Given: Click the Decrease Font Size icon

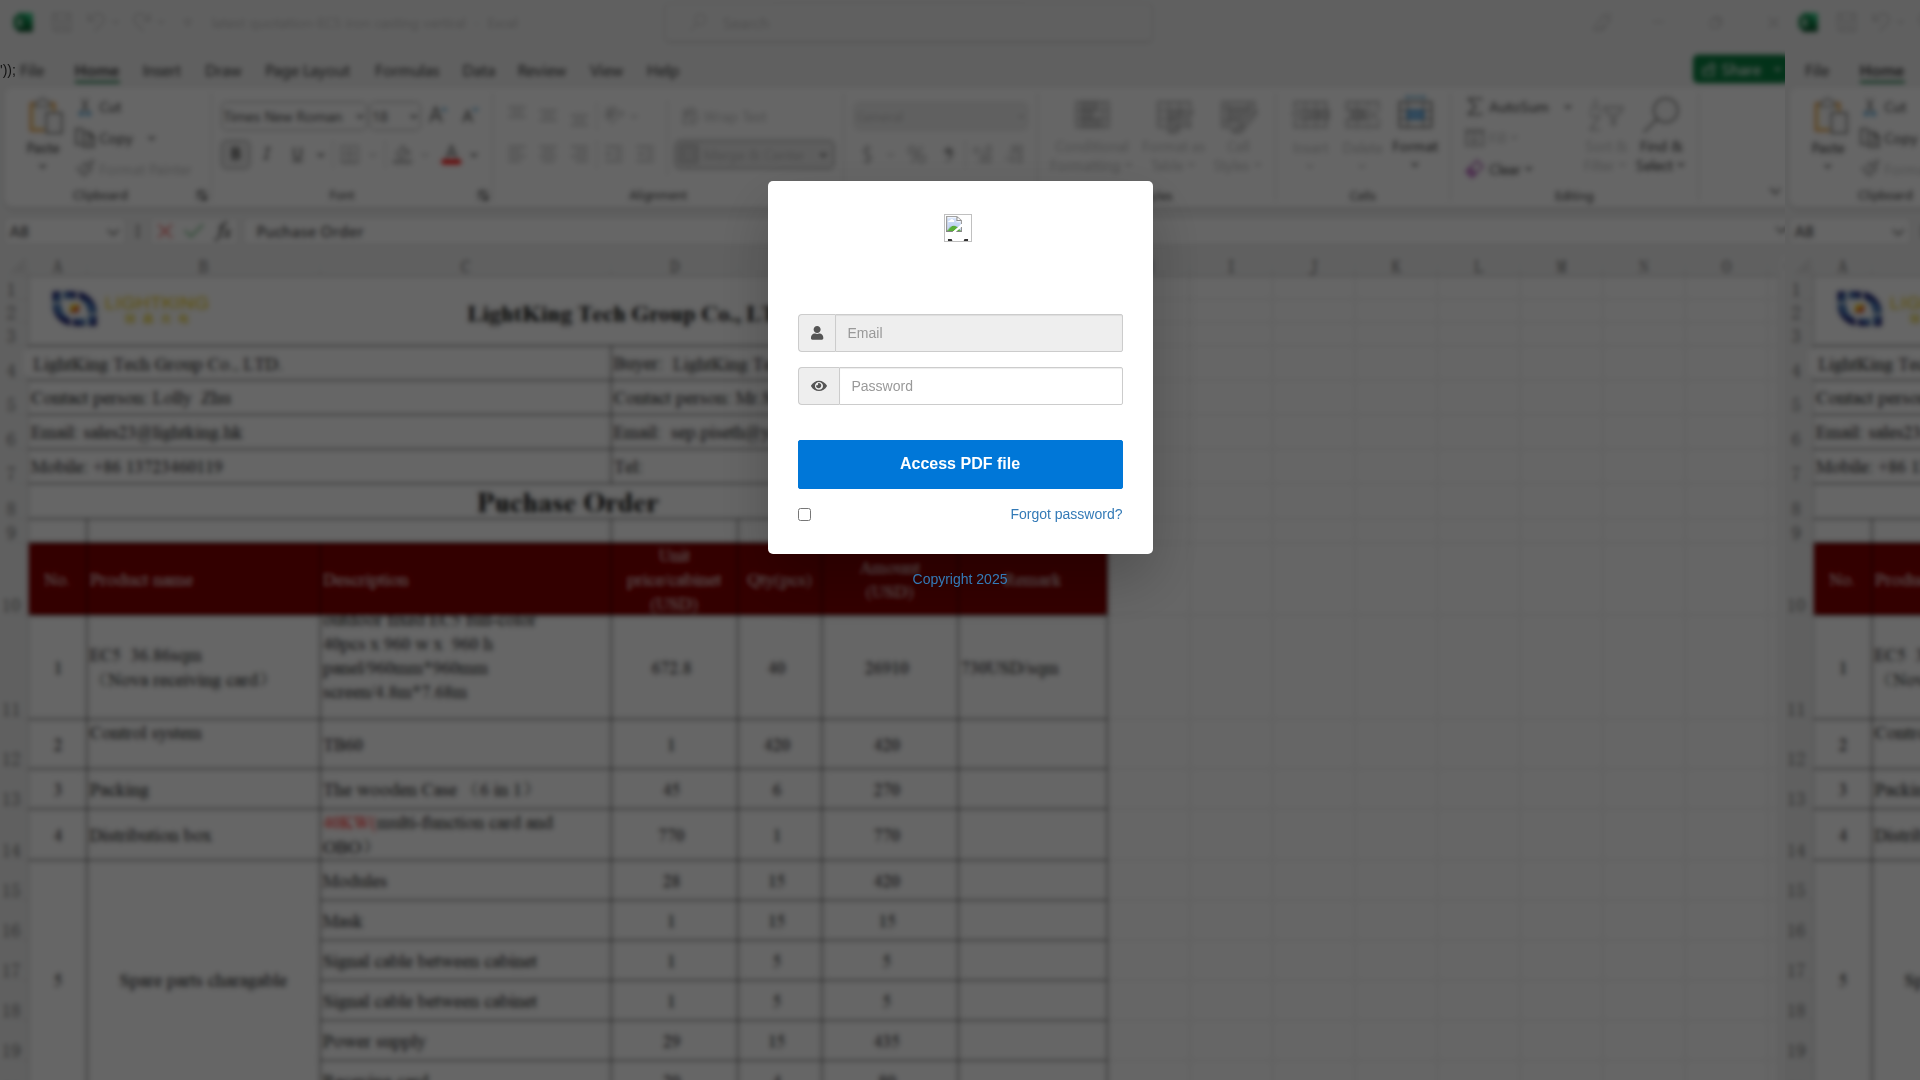Looking at the screenshot, I should (468, 116).
